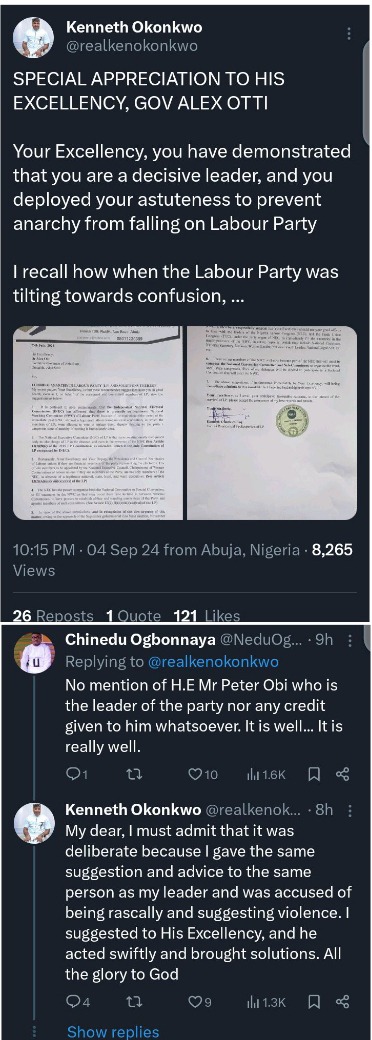The image size is (372, 1040).
Task: Bookmark Kenneth Okonkwo's 8h reply
Action: (315, 1001)
